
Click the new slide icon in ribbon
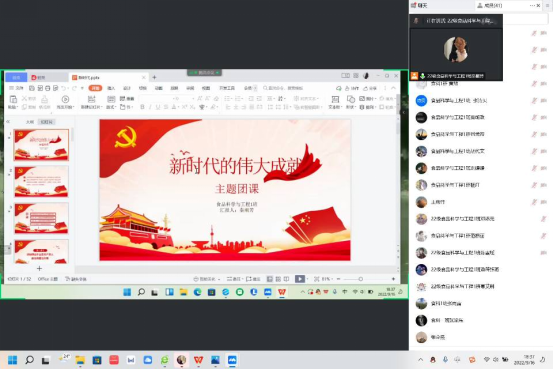(x=91, y=99)
